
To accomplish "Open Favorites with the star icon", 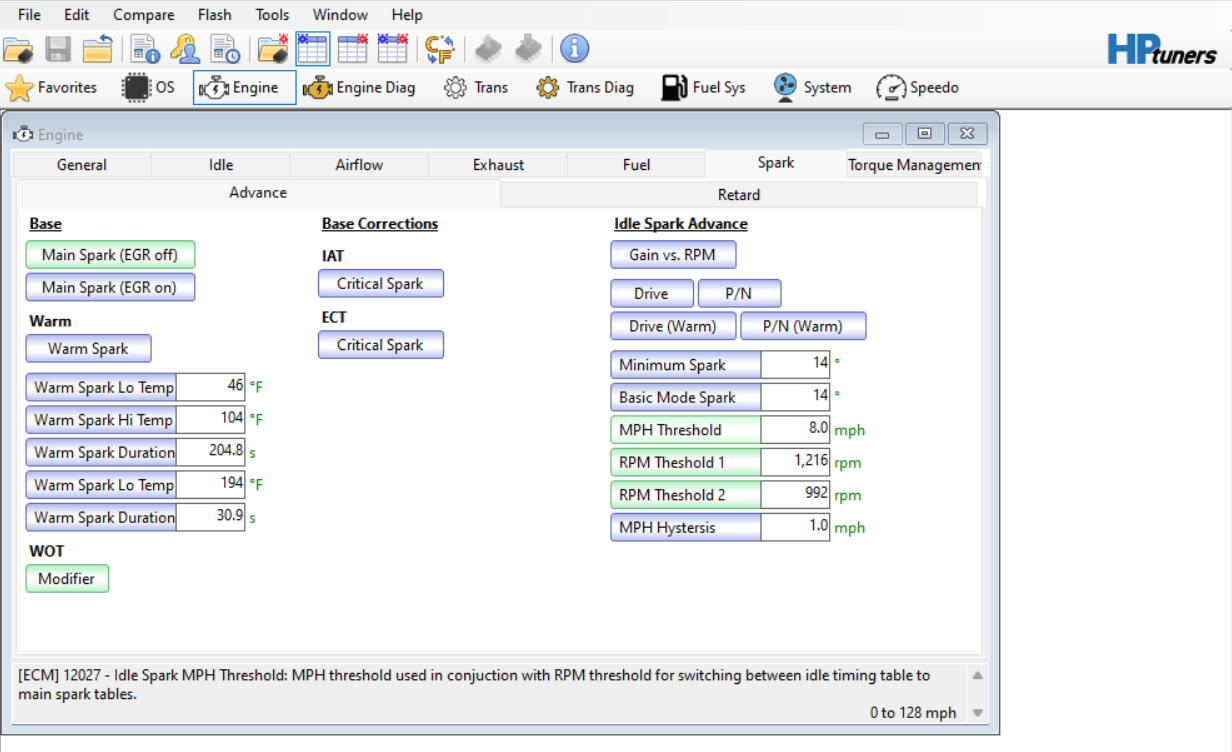I will click(x=51, y=88).
